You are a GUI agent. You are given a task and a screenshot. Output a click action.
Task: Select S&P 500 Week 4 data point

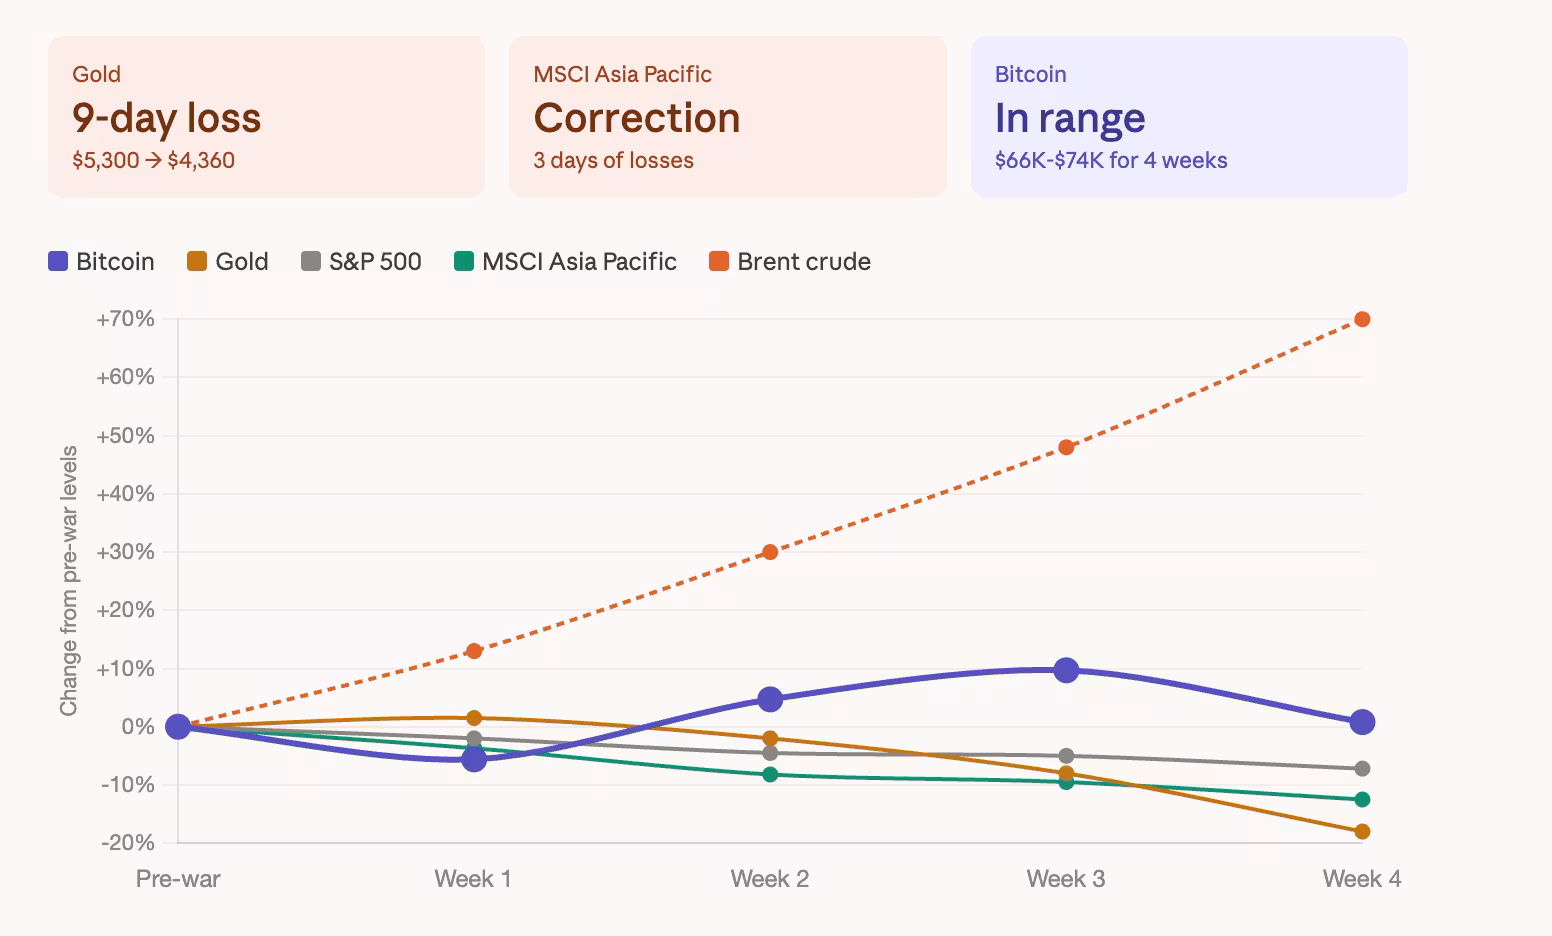coord(1362,768)
